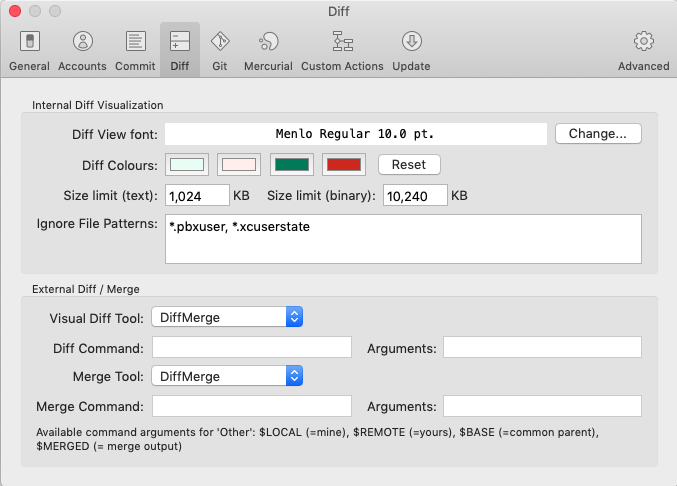The image size is (677, 486).
Task: Edit the text size limit field
Action: tap(197, 196)
